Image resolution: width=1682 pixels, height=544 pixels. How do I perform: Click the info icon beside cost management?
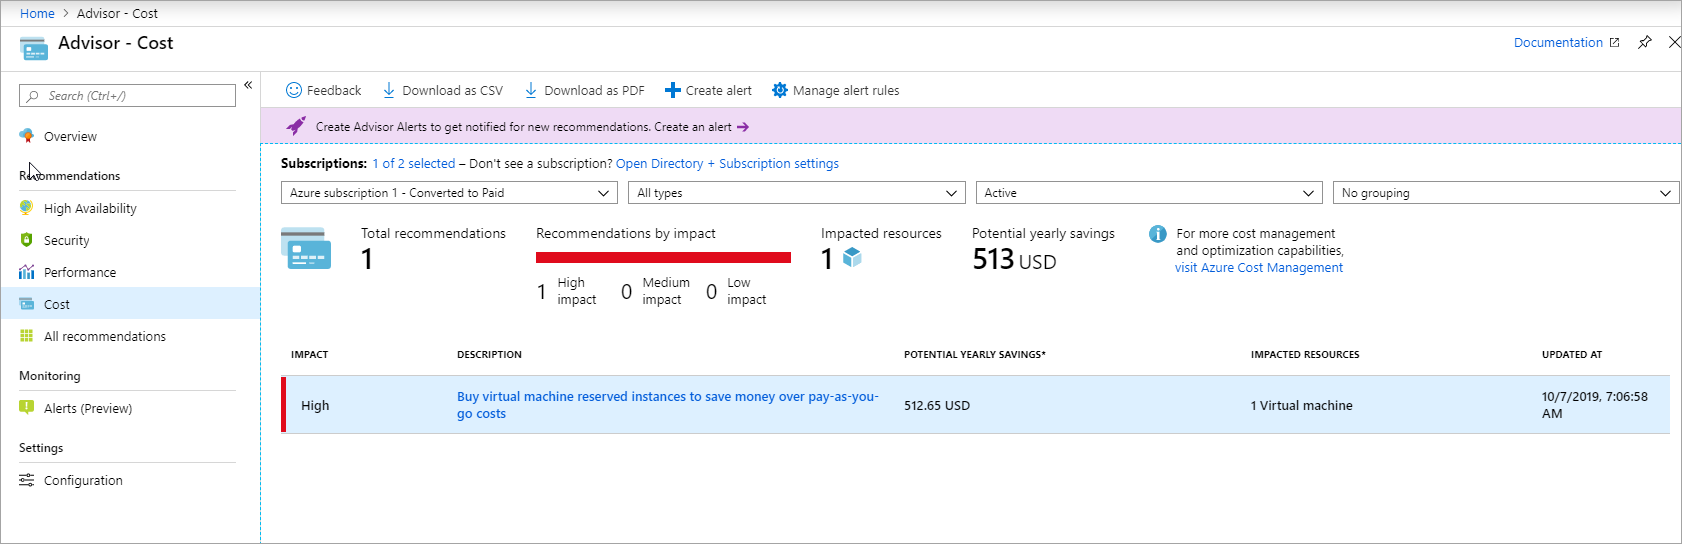(1157, 234)
